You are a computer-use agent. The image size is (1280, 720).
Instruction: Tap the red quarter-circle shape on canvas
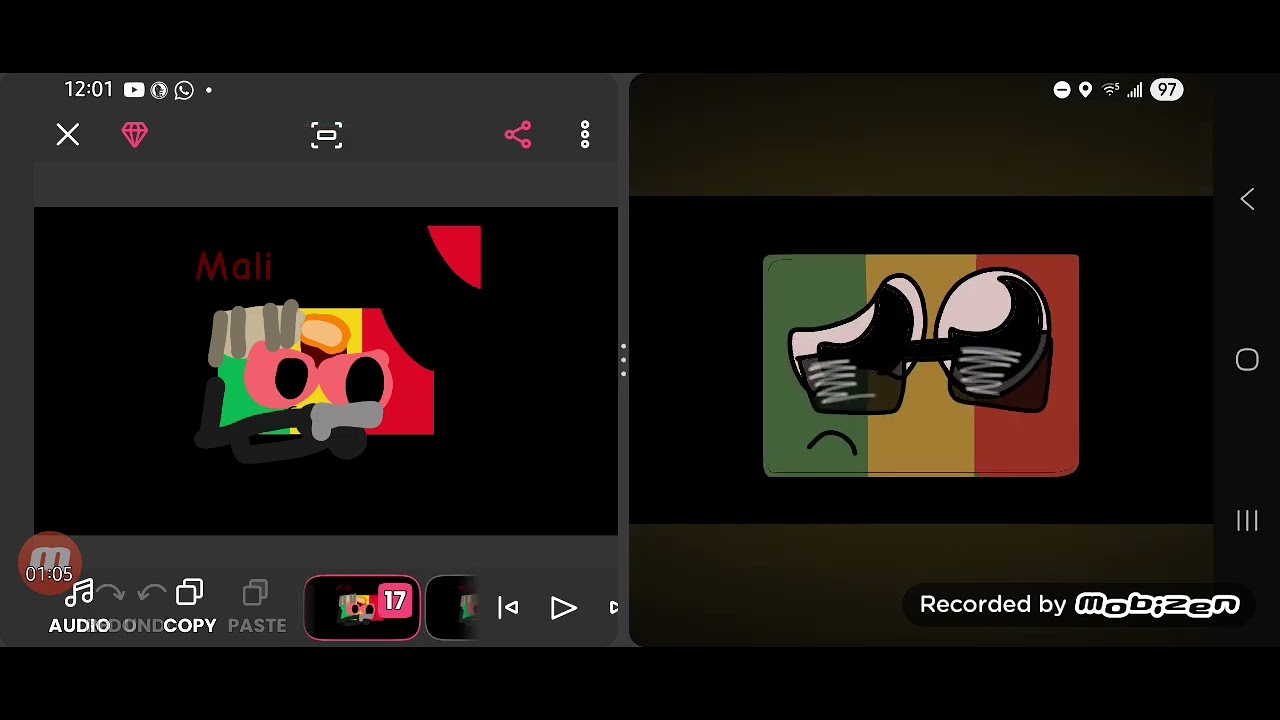(455, 256)
